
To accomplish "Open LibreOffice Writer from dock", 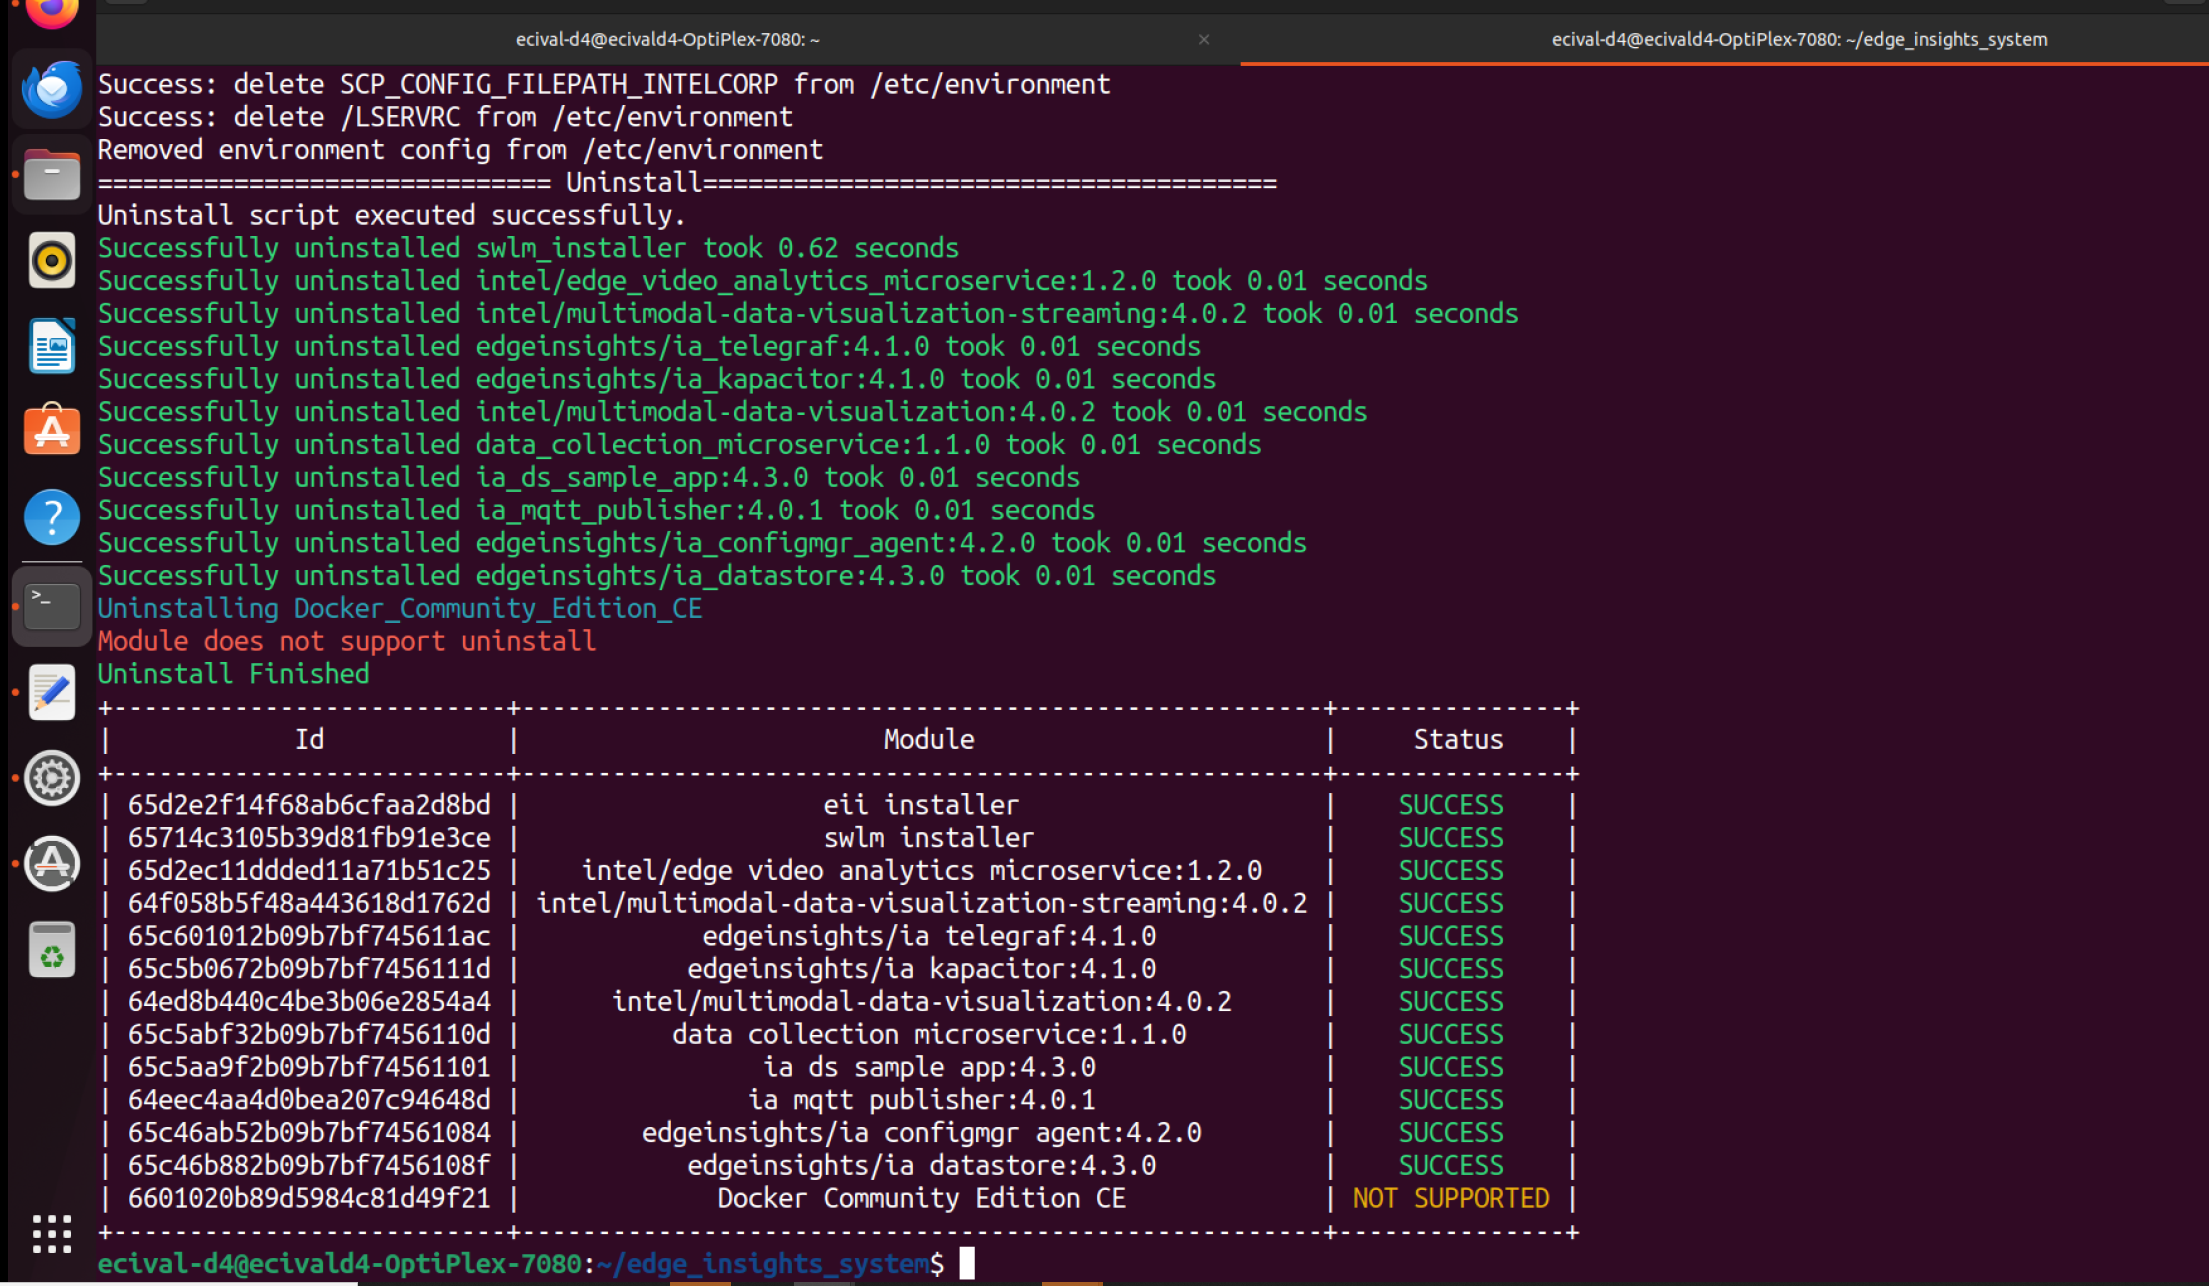I will click(x=52, y=346).
